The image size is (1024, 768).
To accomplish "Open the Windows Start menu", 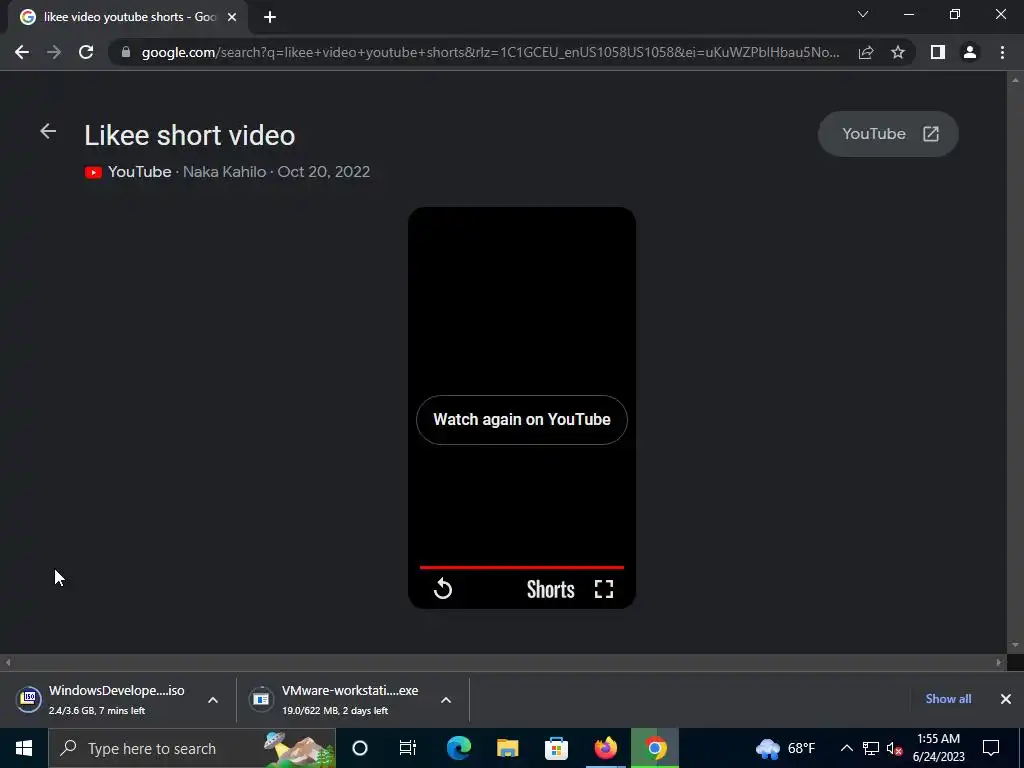I will 24,748.
